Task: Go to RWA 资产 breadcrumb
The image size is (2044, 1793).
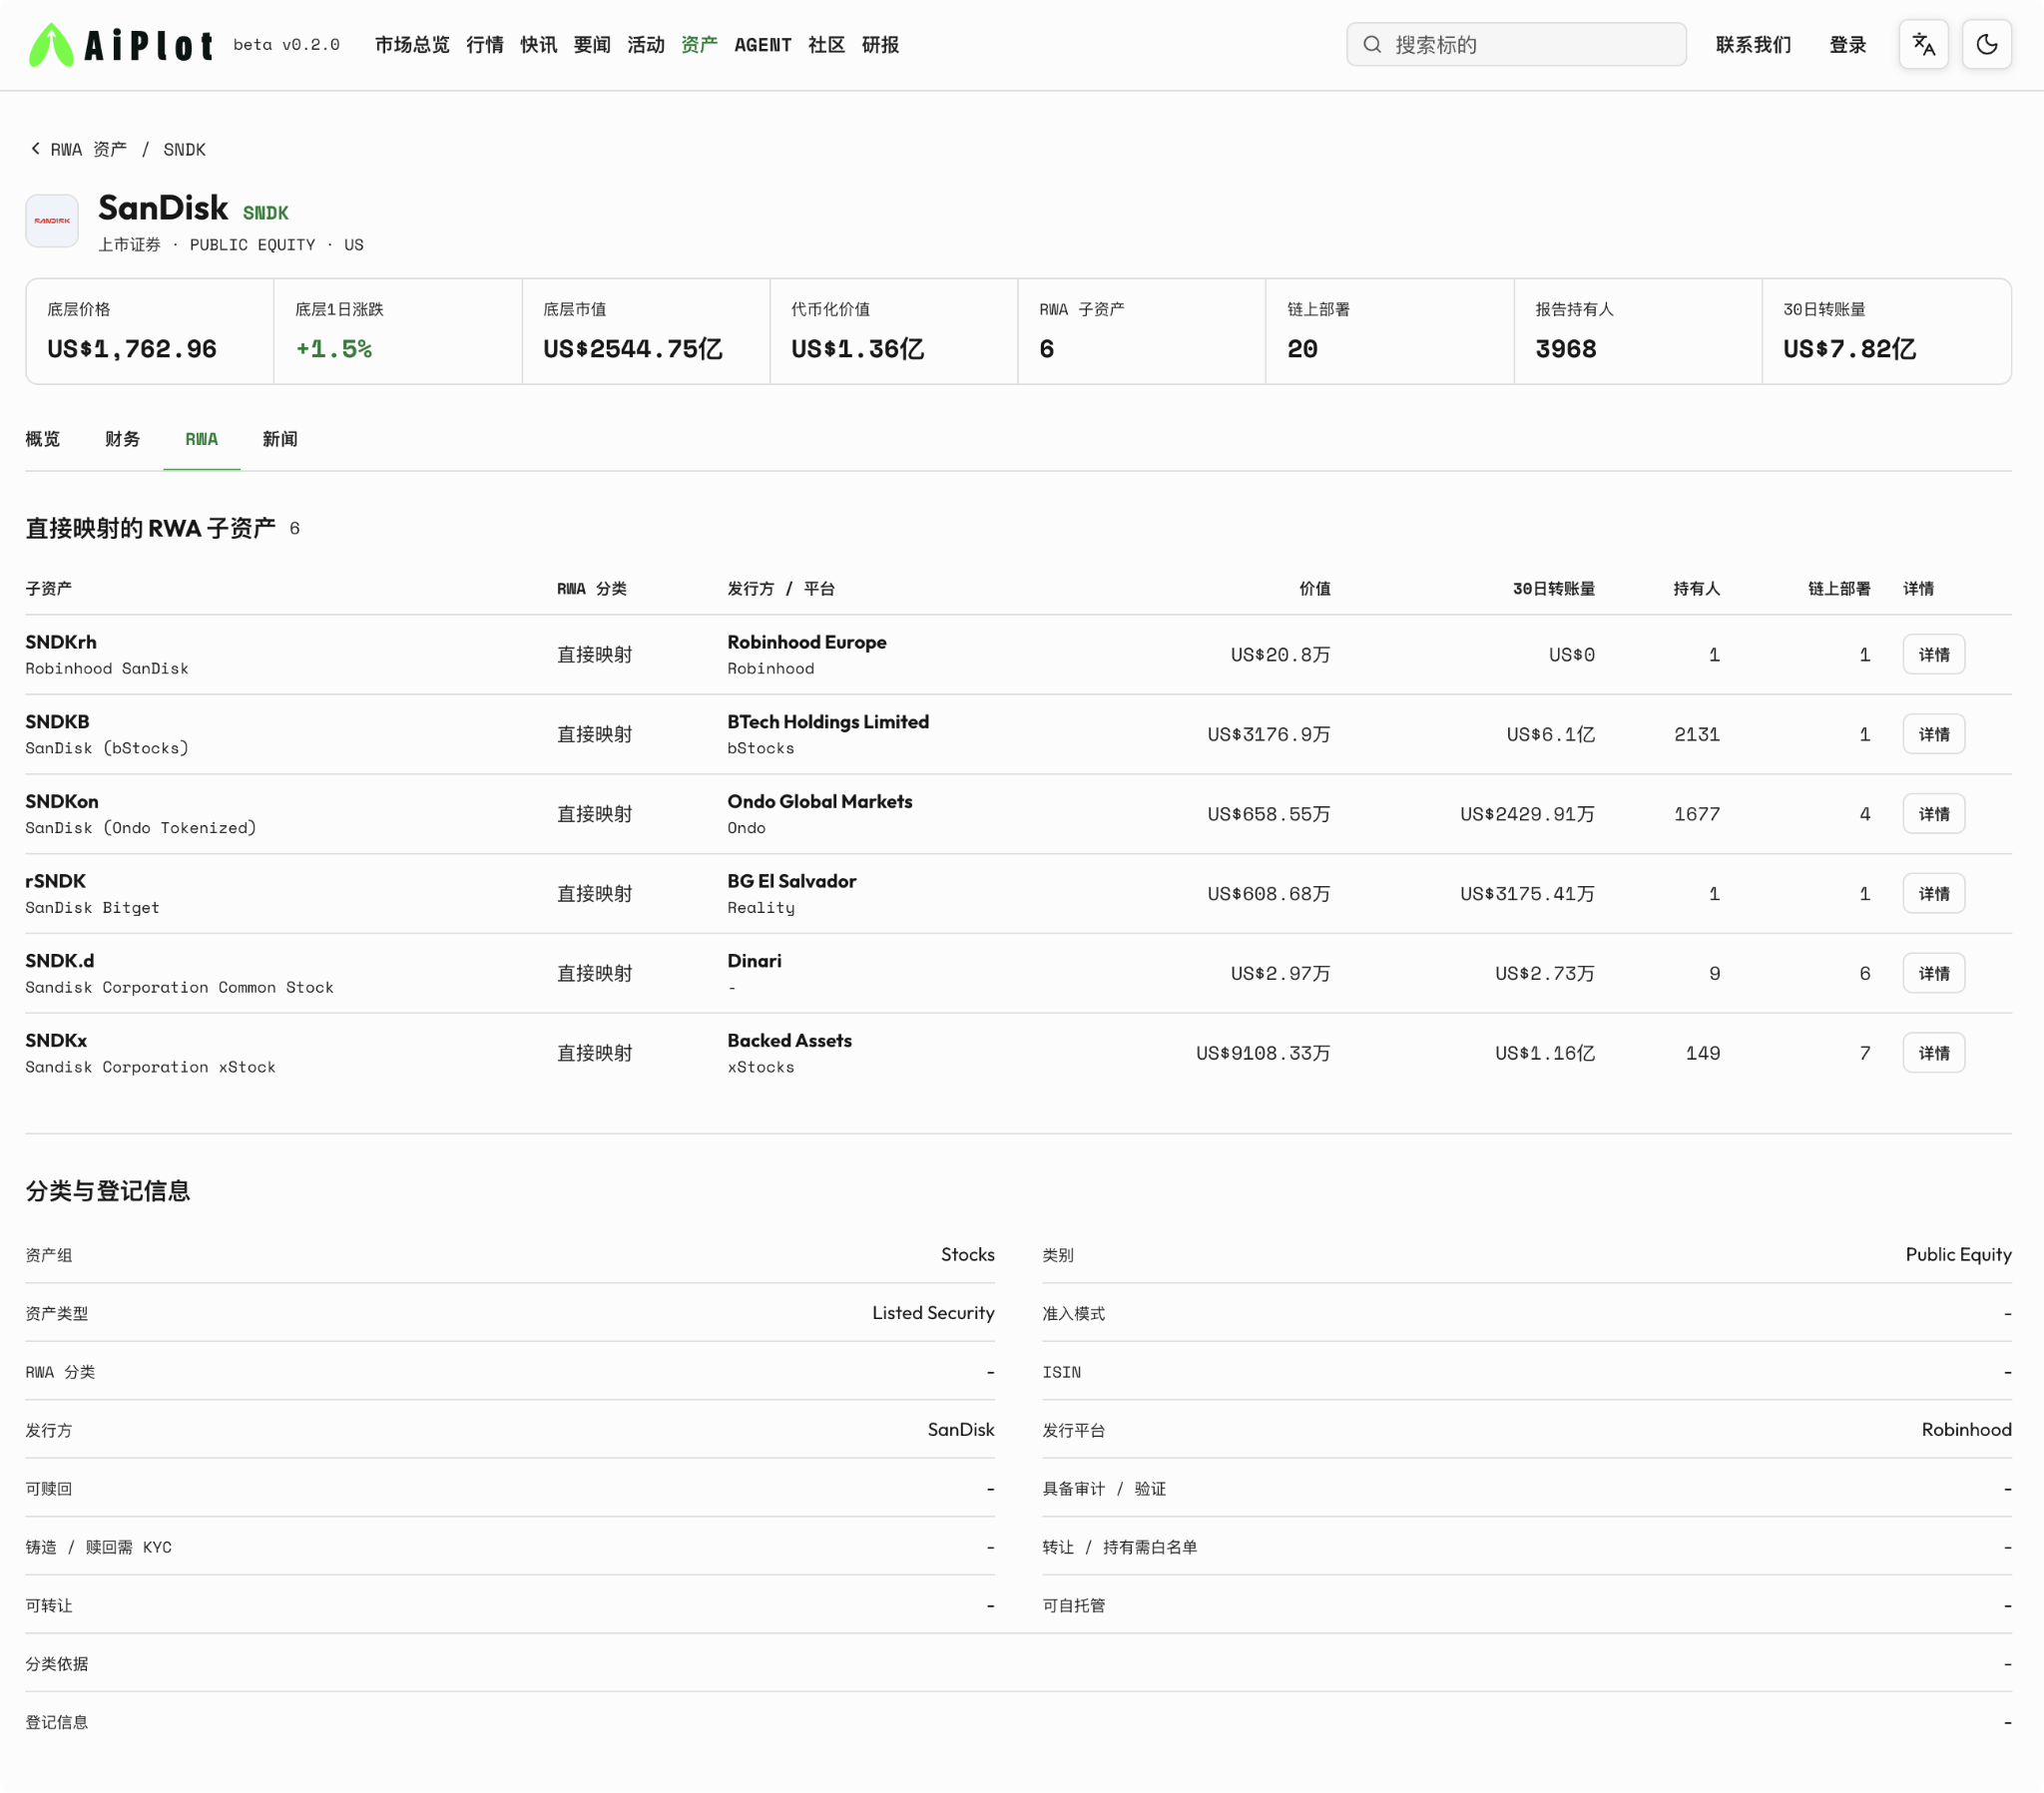Action: pyautogui.click(x=89, y=149)
